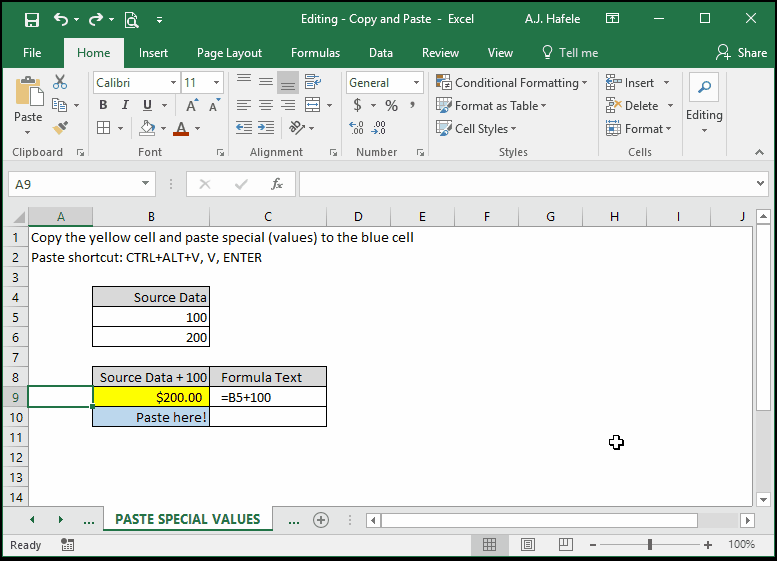This screenshot has height=561, width=777.
Task: Click the macro recording icon in status bar
Action: tap(68, 545)
